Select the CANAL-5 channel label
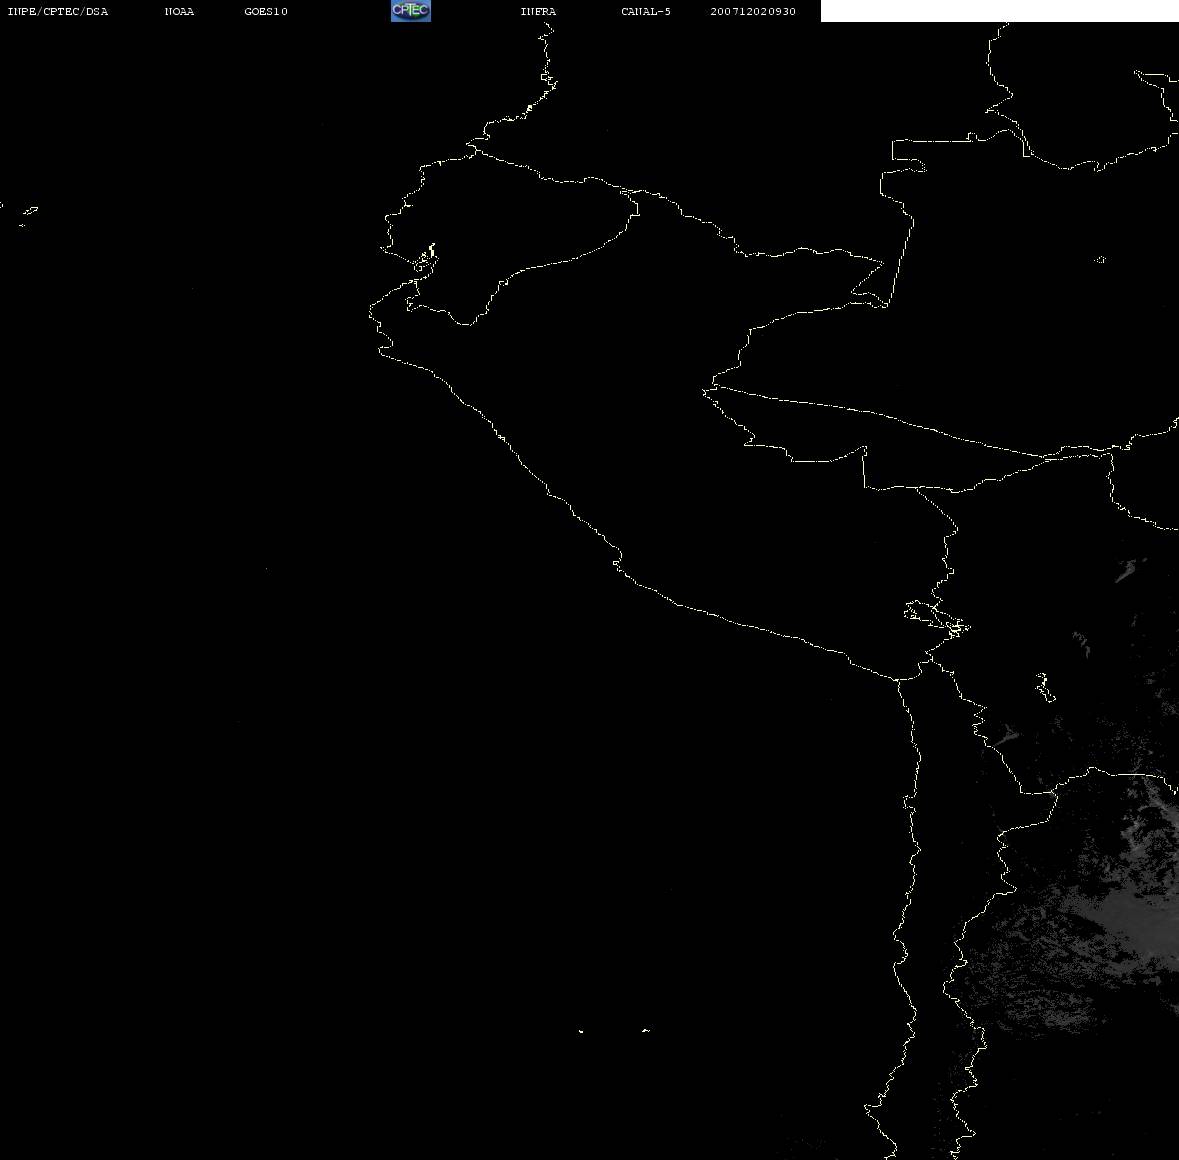The width and height of the screenshot is (1179, 1160). pyautogui.click(x=646, y=12)
